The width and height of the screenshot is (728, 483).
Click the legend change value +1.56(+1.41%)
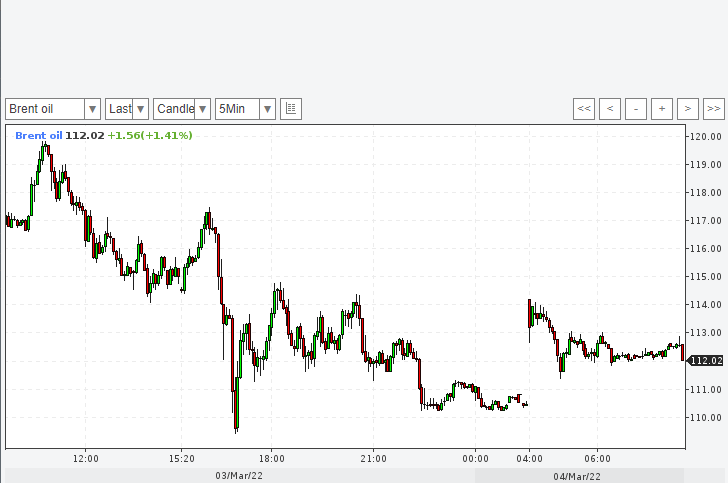150,136
